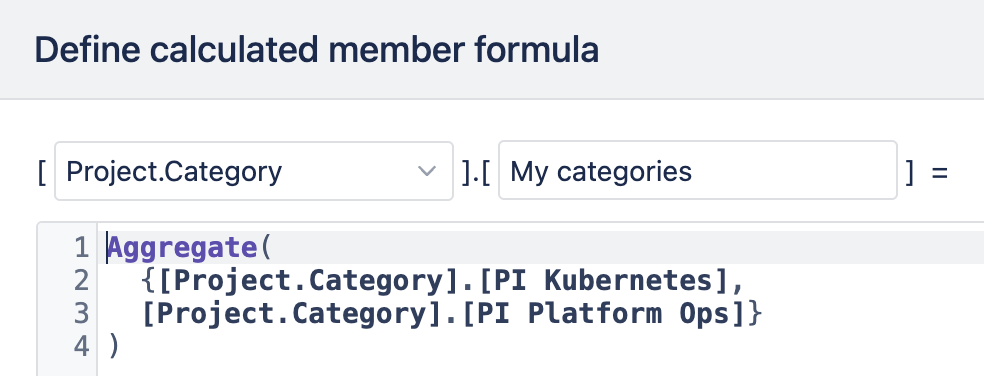The image size is (984, 376).
Task: Click empty editor area below line 4
Action: pyautogui.click(x=540, y=369)
